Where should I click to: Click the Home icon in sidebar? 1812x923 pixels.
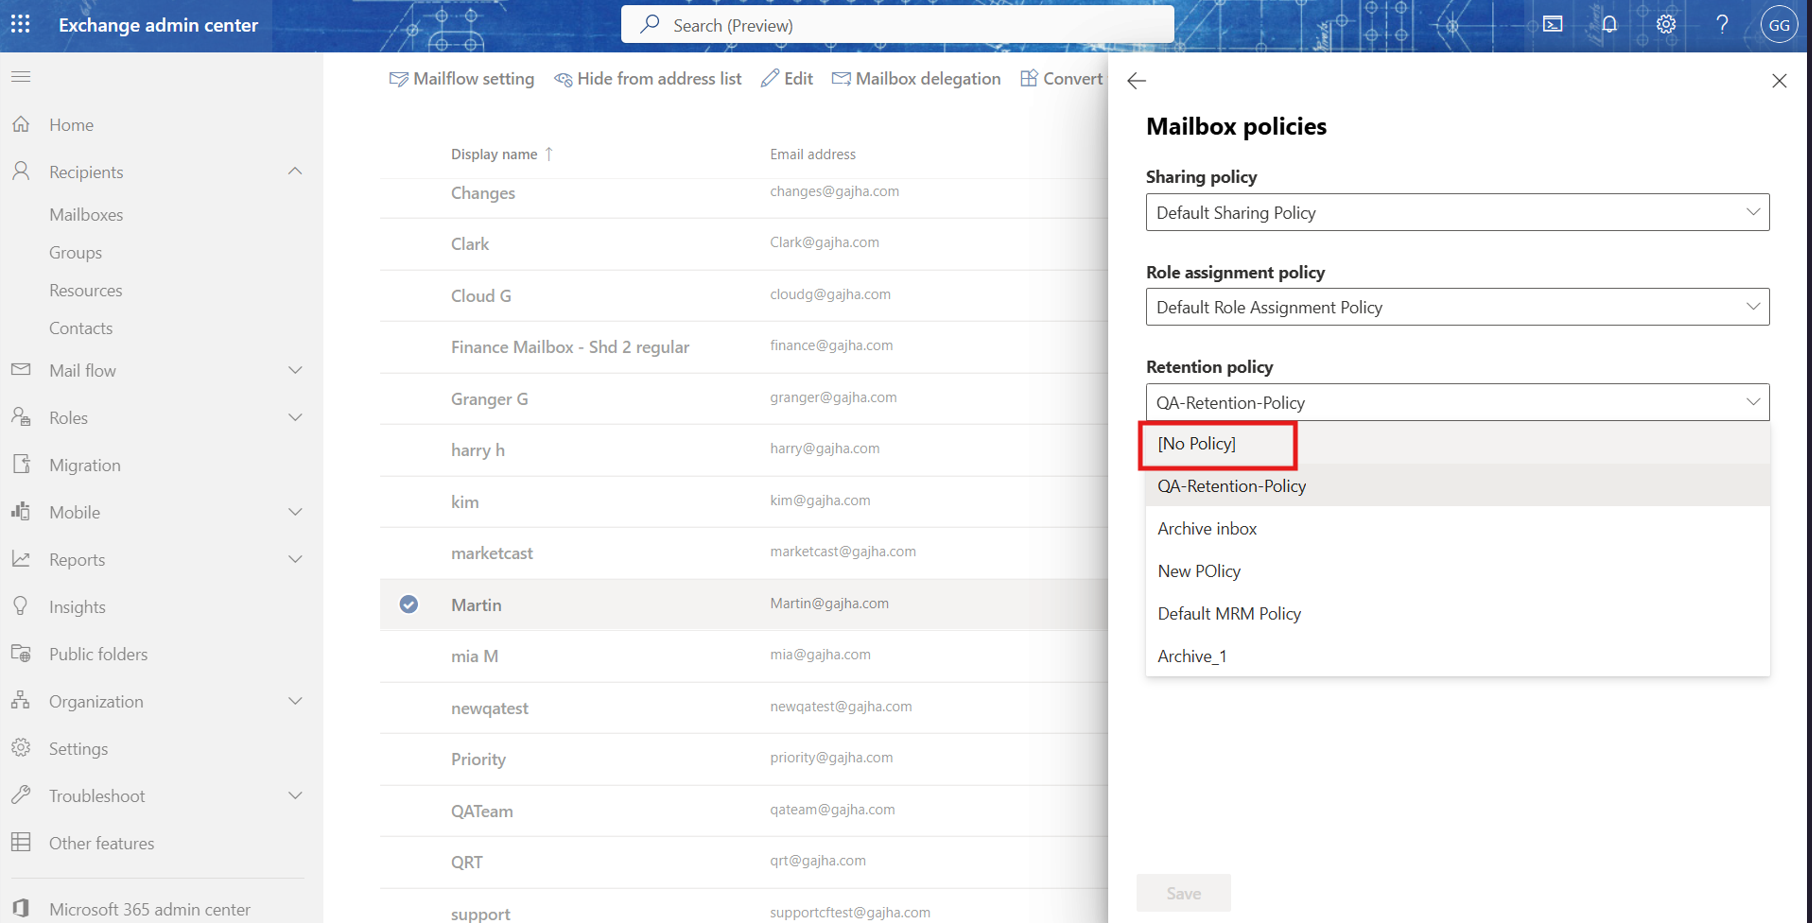[21, 124]
